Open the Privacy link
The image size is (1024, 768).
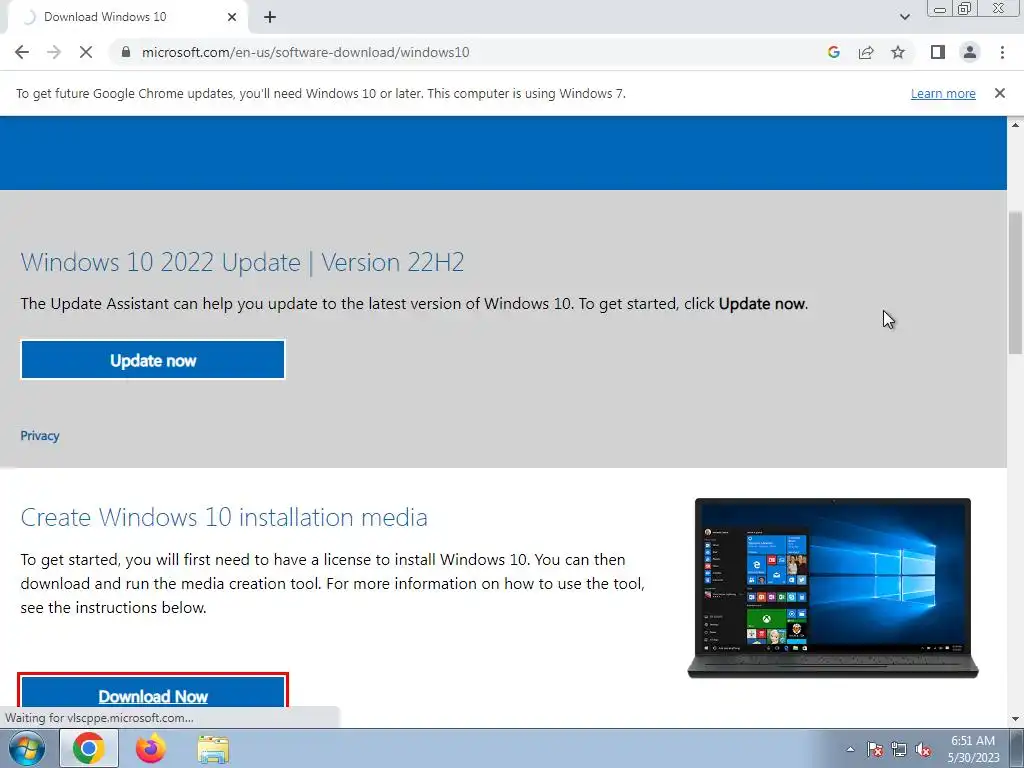pos(40,436)
